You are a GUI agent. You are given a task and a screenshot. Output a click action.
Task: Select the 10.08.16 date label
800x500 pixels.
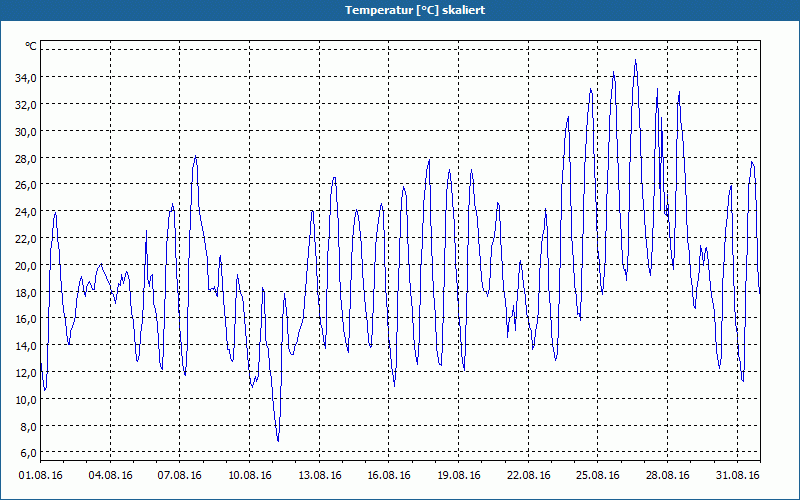tap(249, 475)
